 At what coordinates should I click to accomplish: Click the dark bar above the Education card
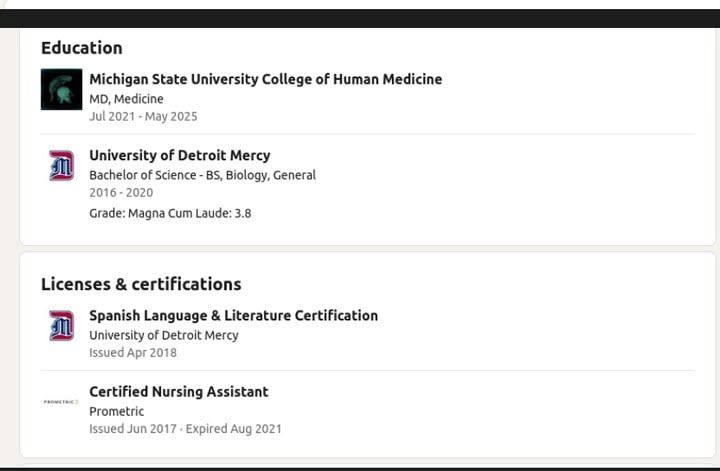tap(360, 18)
